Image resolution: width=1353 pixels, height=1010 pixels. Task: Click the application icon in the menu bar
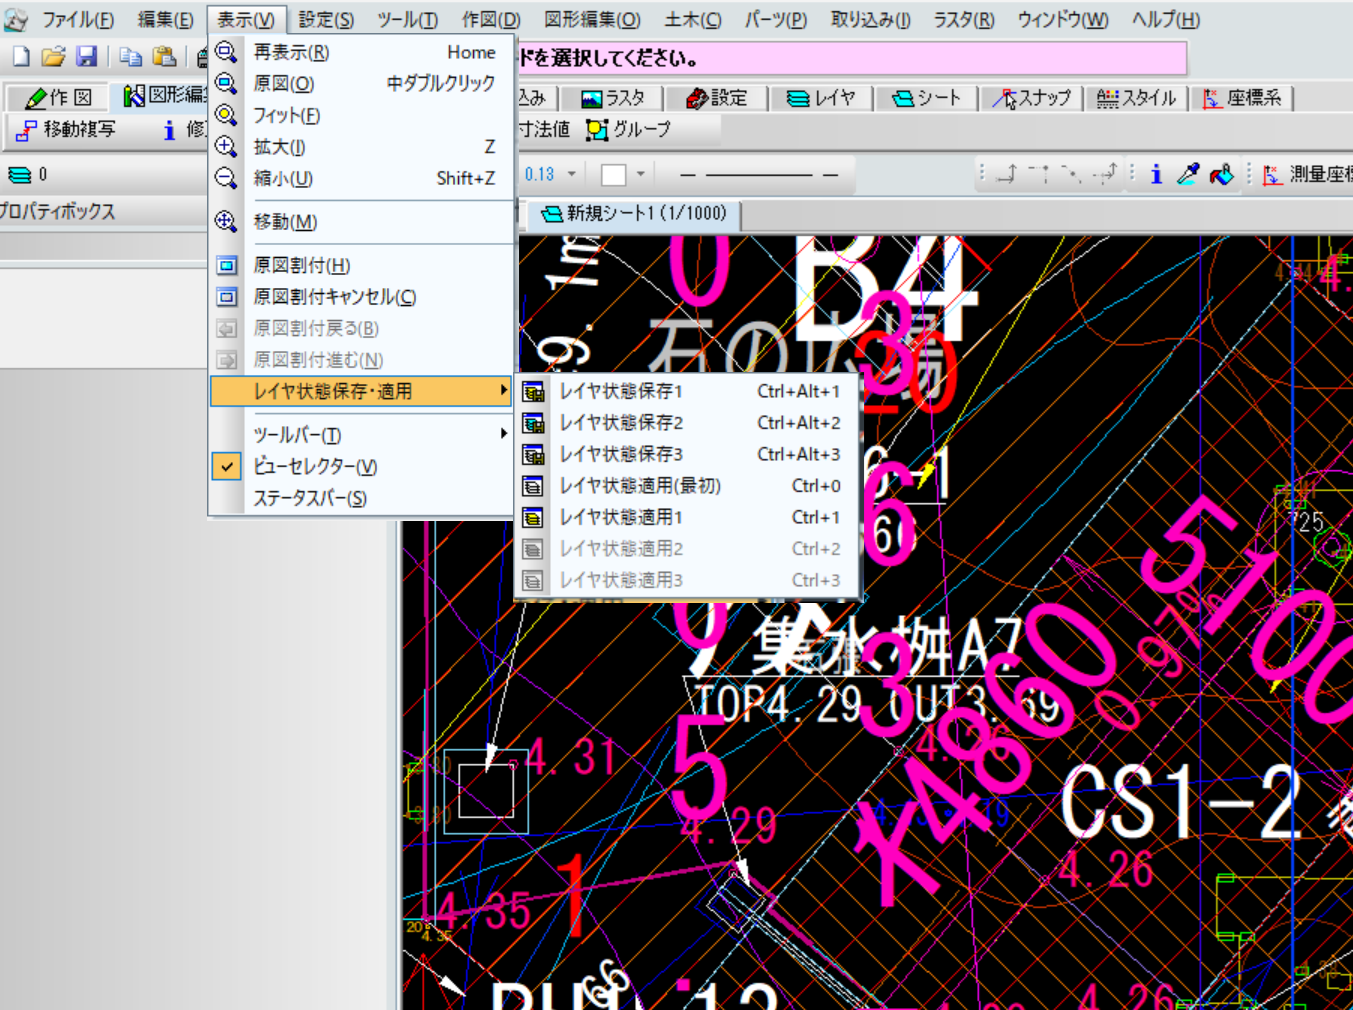(15, 19)
